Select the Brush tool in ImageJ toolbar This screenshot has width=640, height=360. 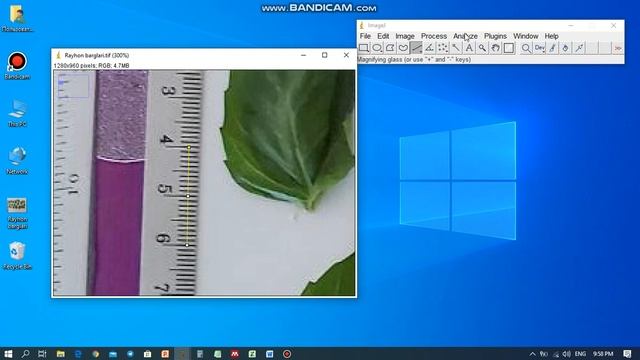pyautogui.click(x=553, y=48)
